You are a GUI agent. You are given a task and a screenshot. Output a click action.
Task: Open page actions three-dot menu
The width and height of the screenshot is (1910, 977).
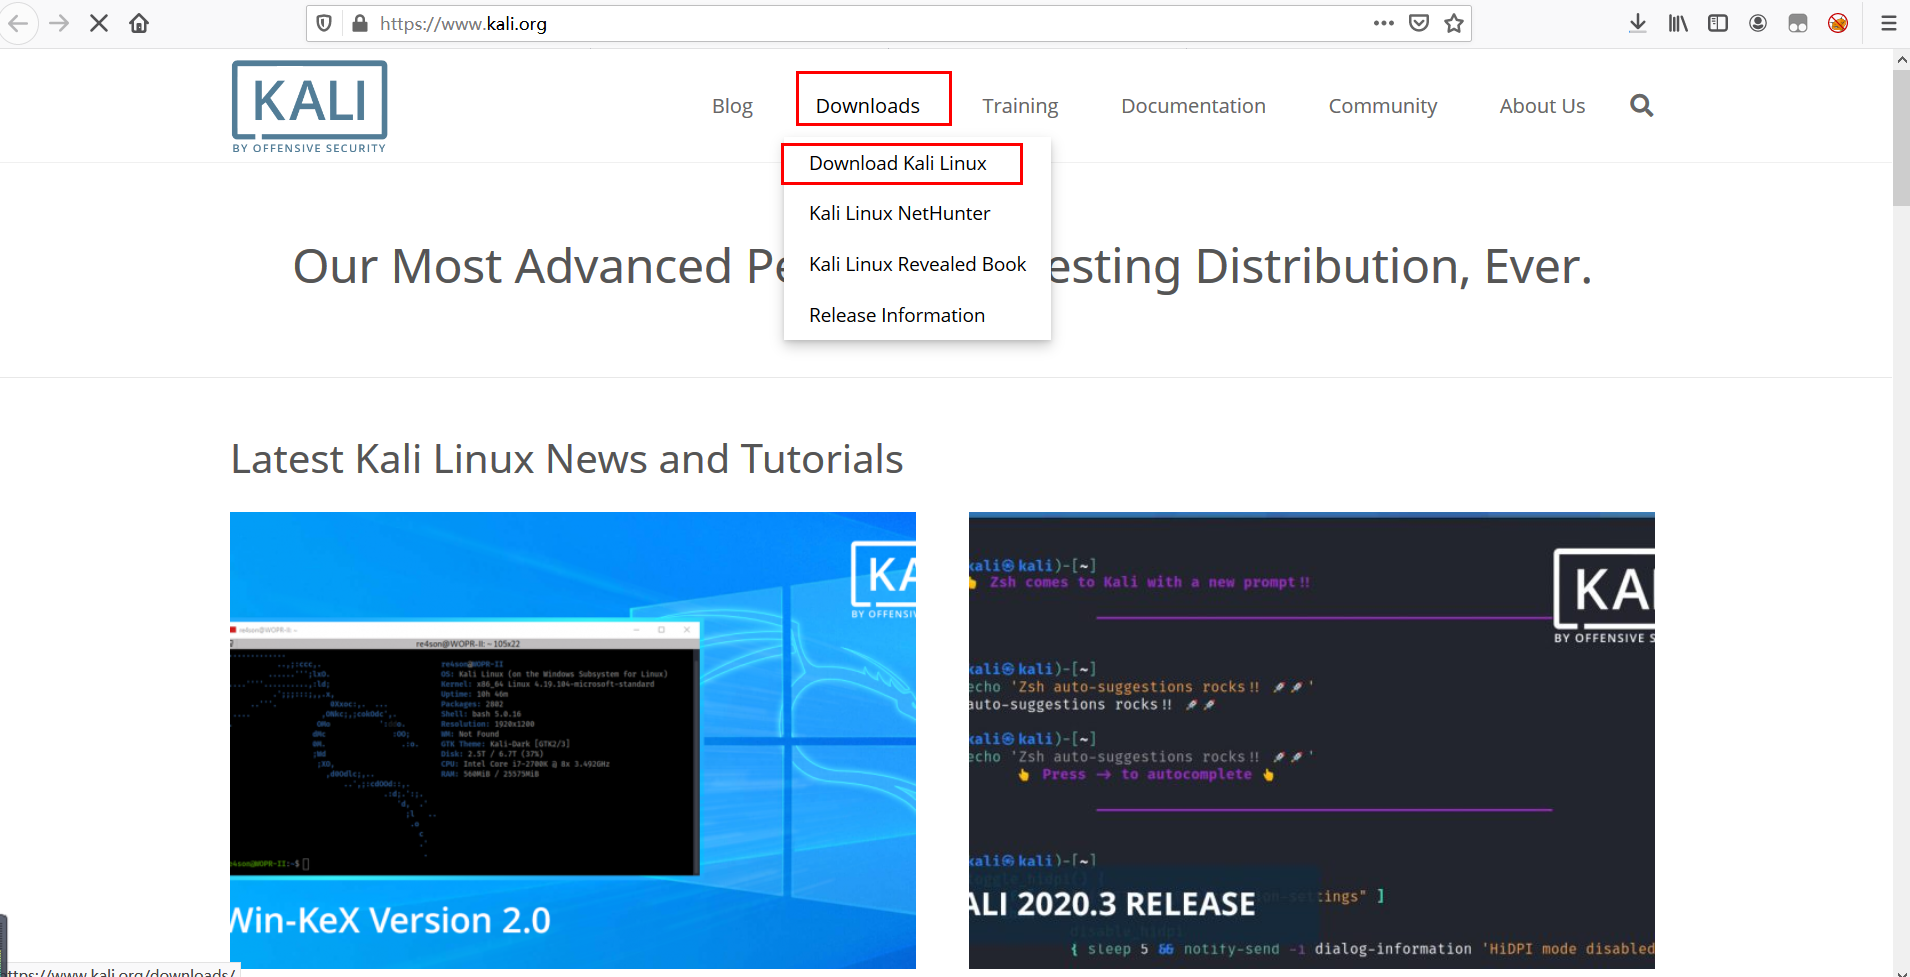1384,23
